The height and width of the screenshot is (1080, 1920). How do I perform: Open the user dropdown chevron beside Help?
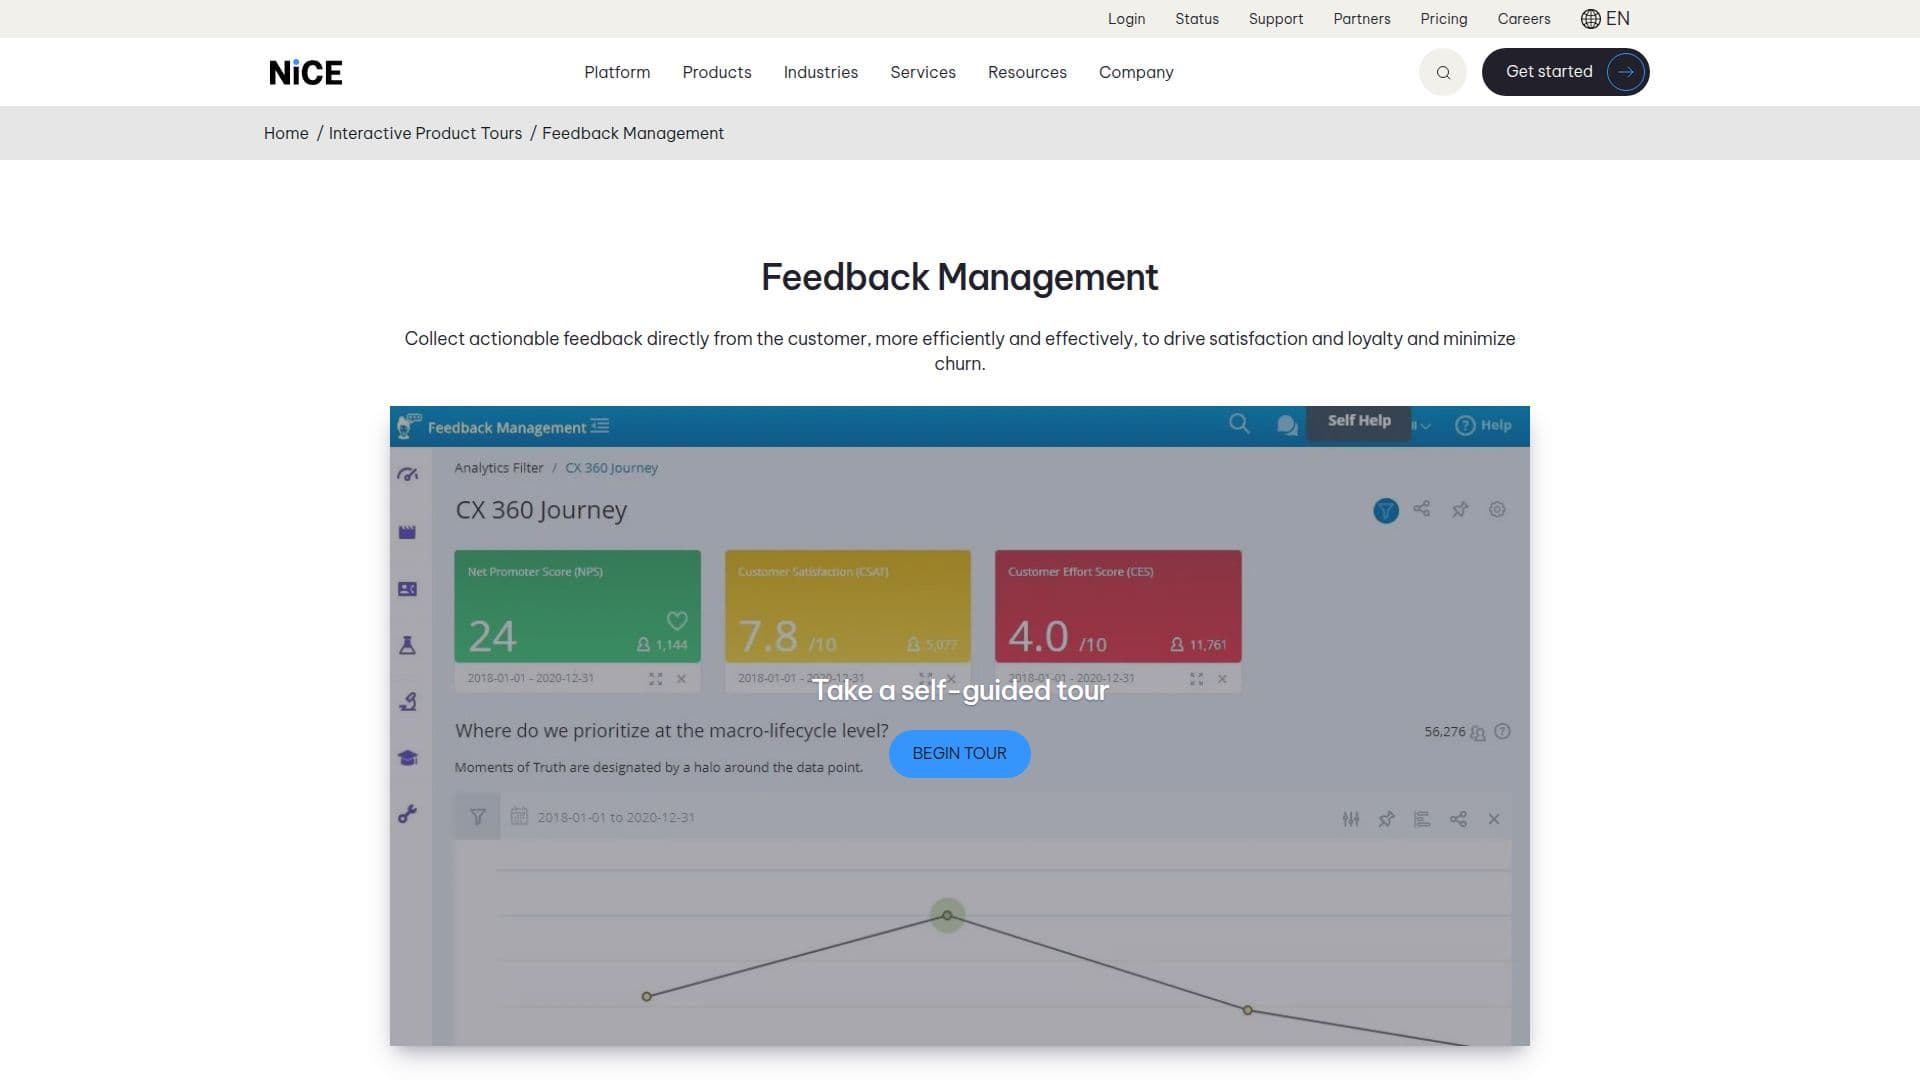click(x=1425, y=426)
